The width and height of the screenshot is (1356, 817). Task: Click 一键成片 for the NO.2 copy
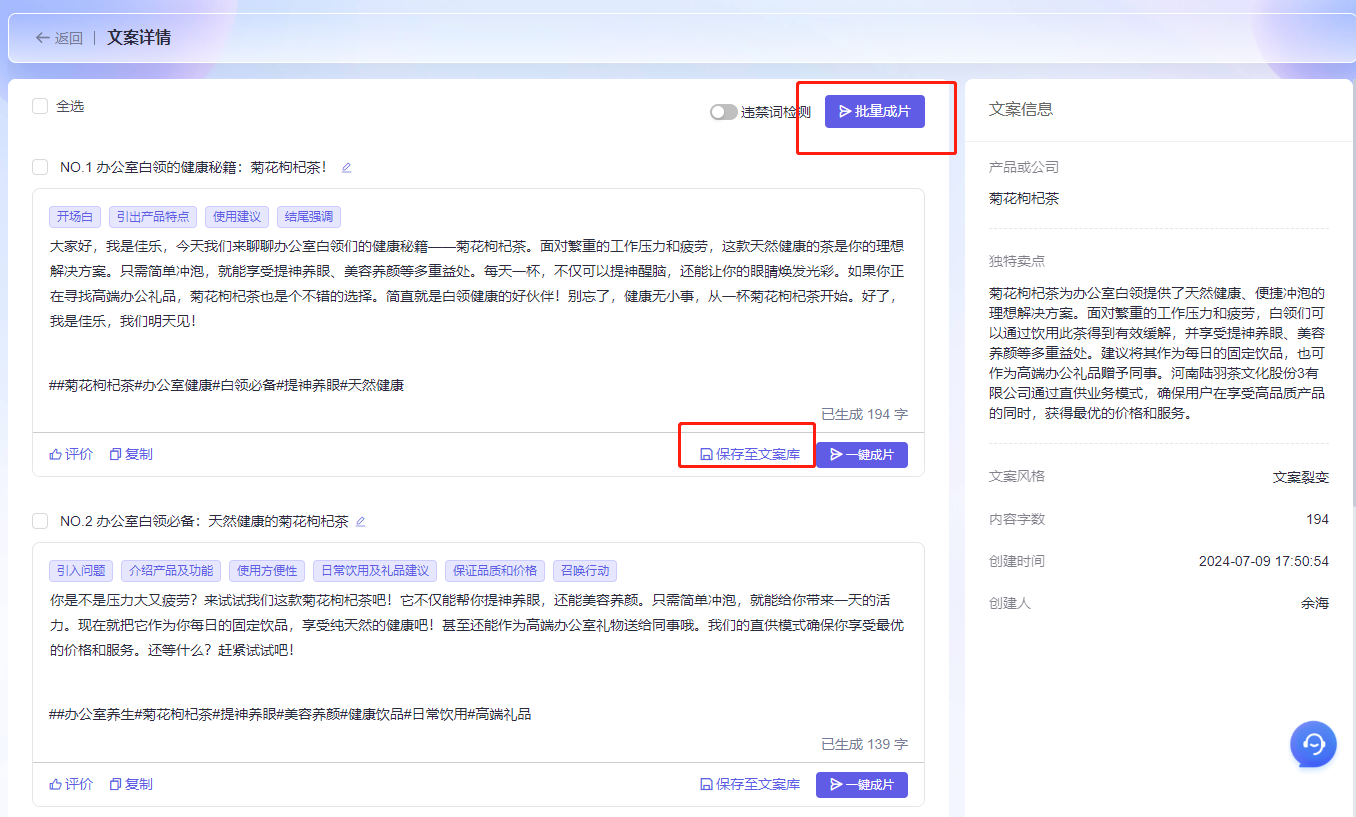[862, 785]
